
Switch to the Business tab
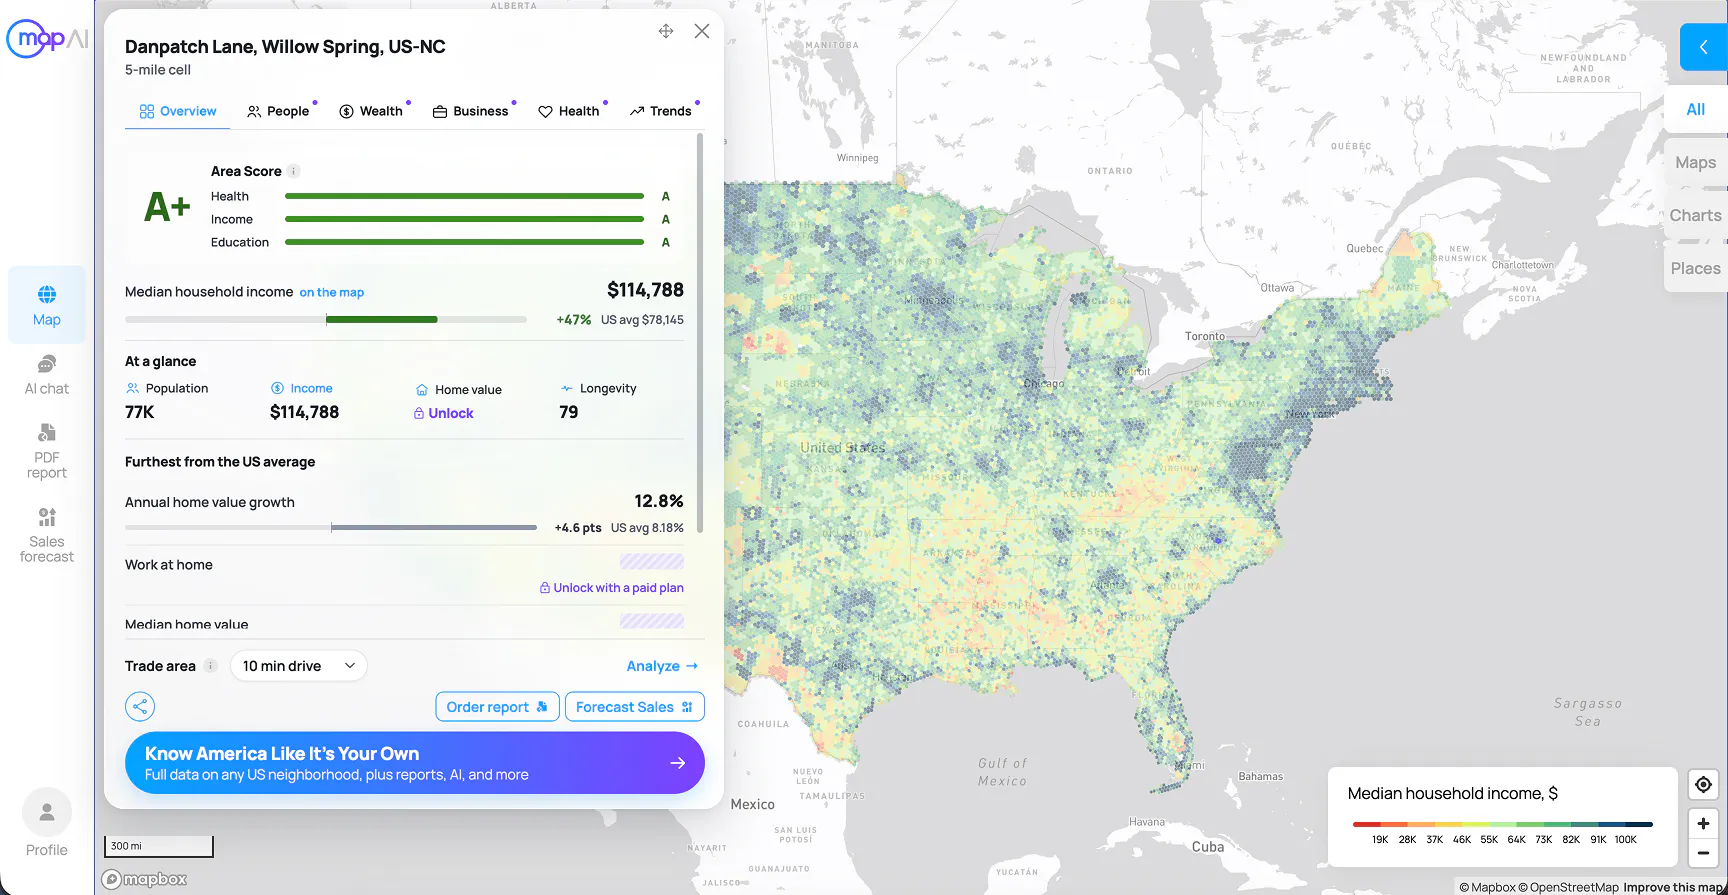[471, 111]
